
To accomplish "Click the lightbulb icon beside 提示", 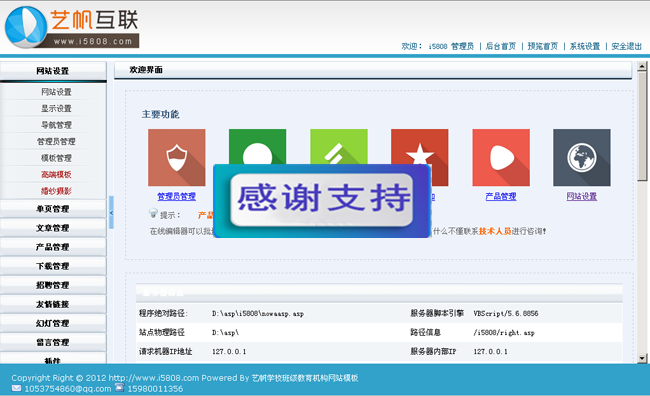I will tap(153, 213).
